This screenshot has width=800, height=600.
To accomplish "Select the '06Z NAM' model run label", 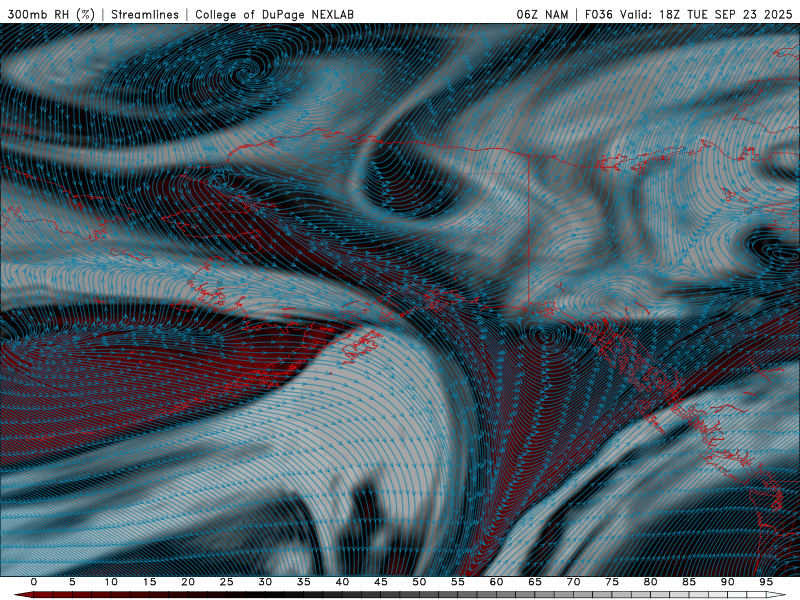I will coord(542,14).
